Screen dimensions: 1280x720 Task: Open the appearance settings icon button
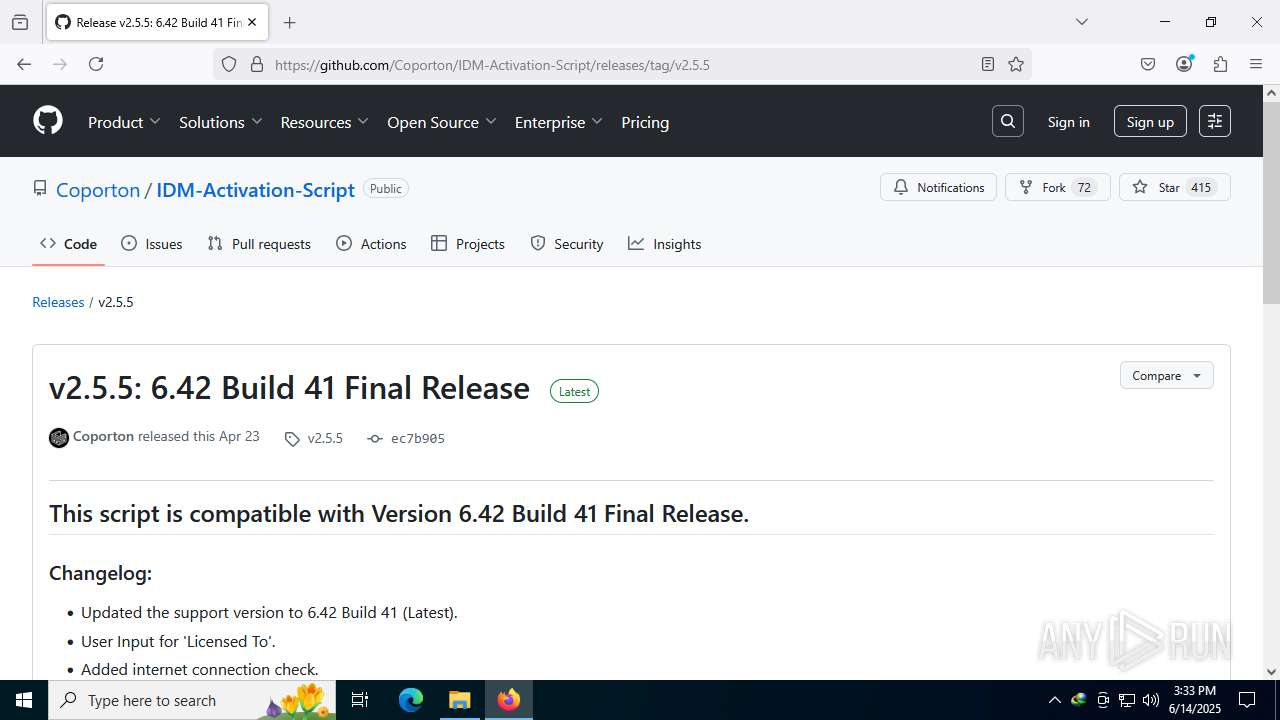click(1215, 121)
